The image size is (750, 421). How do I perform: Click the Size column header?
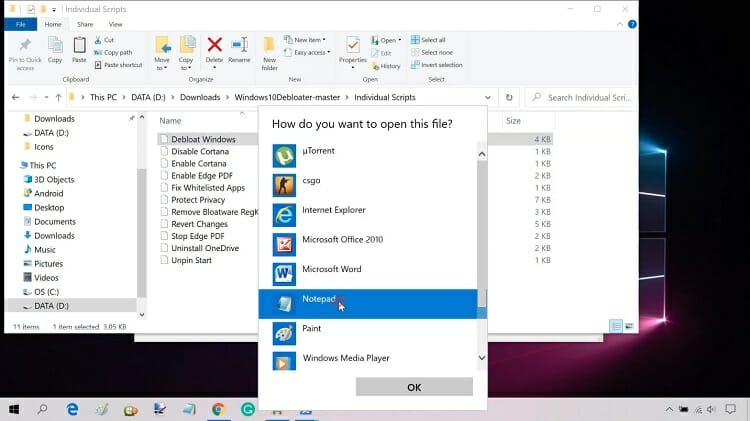click(x=513, y=121)
